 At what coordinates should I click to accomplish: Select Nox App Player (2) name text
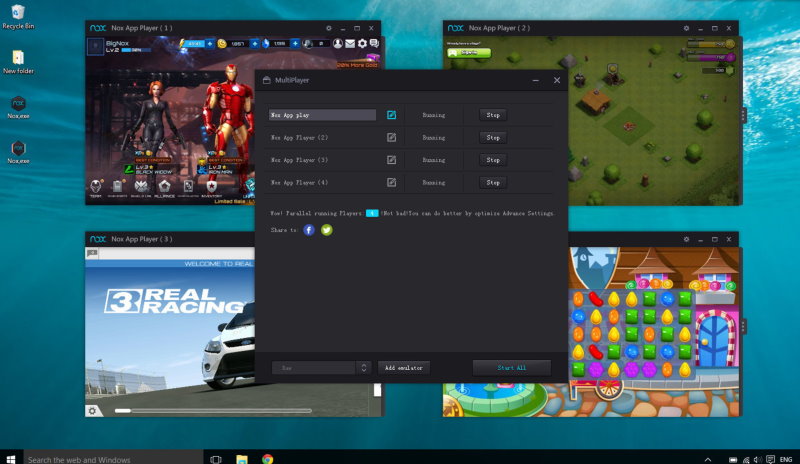pyautogui.click(x=299, y=137)
